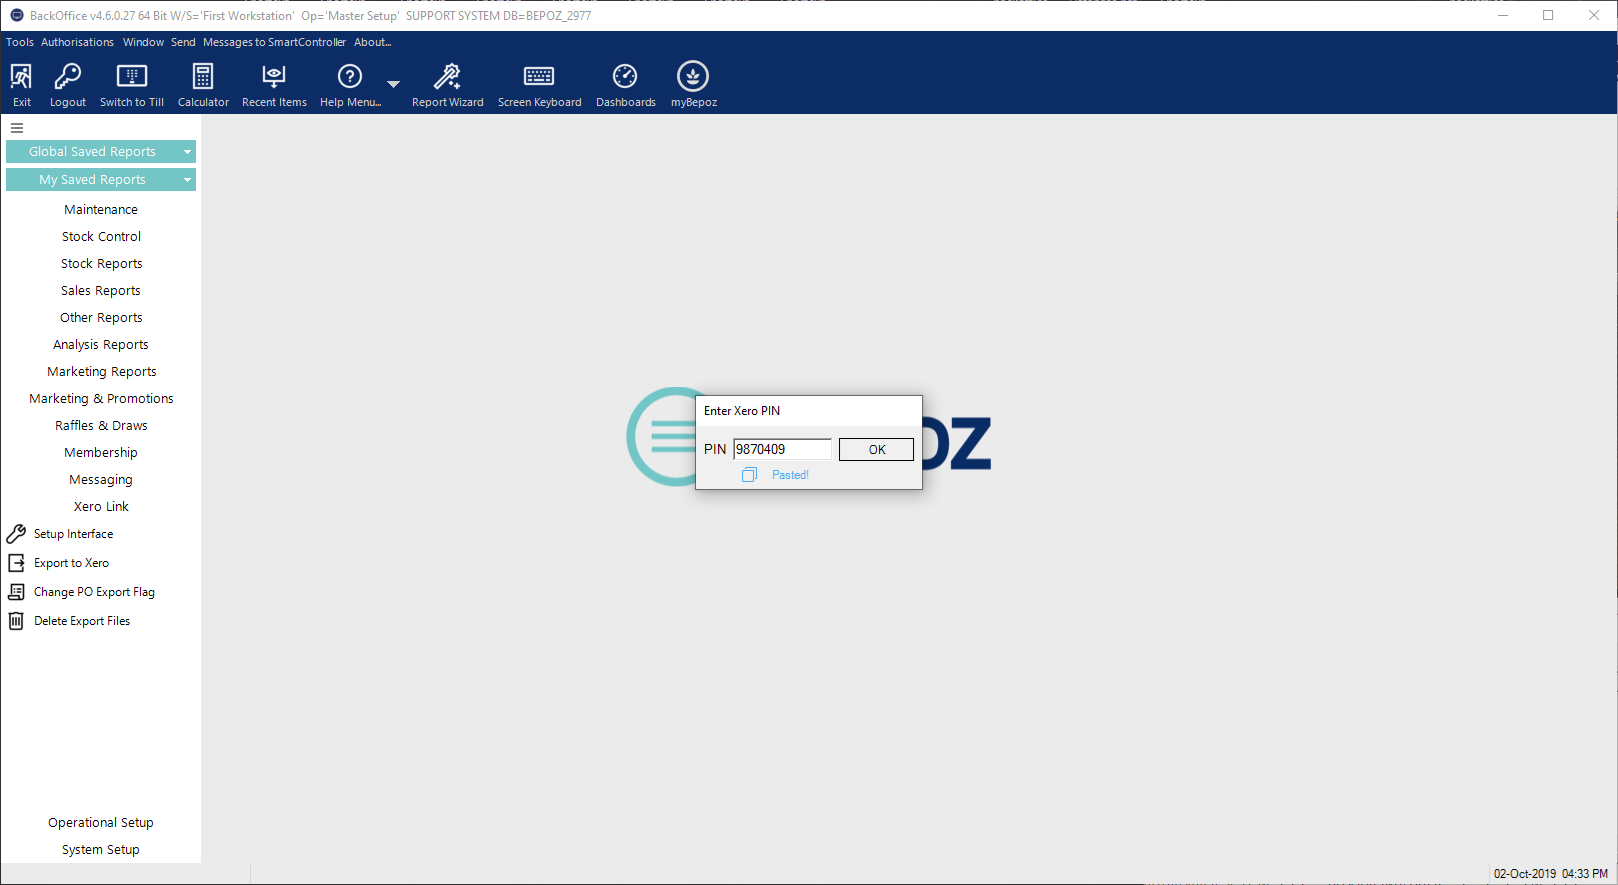
Task: Open the Other Reports section
Action: (x=101, y=318)
